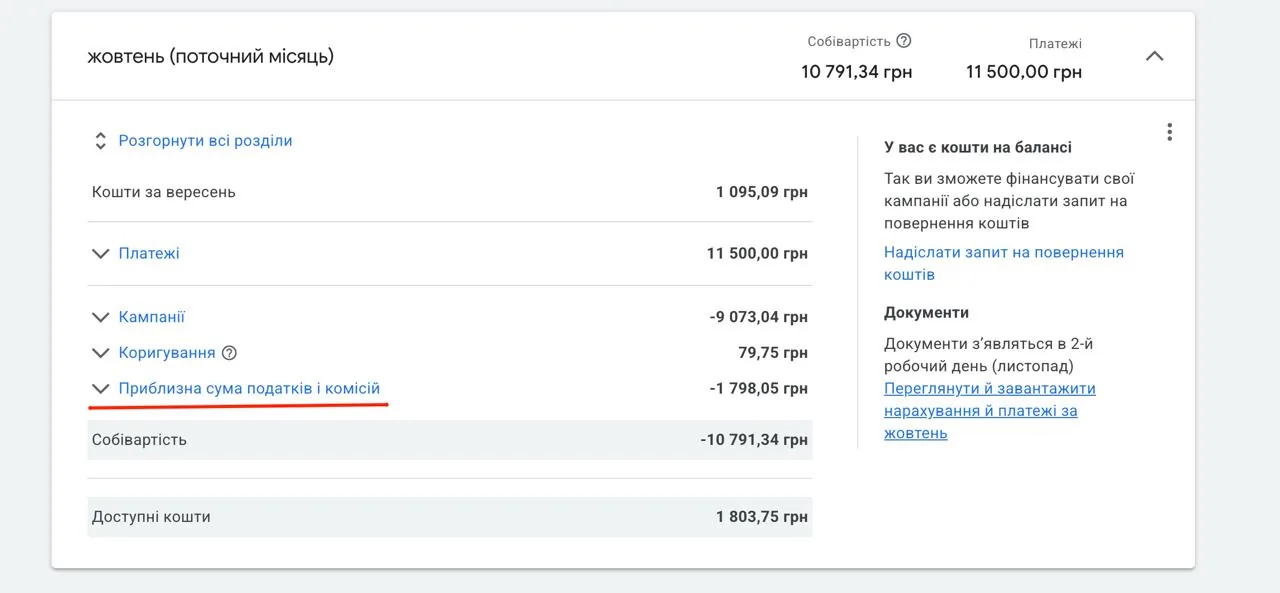Viewport: 1280px width, 593px height.
Task: Select the 79,75 грн adjustments amount
Action: (x=773, y=353)
